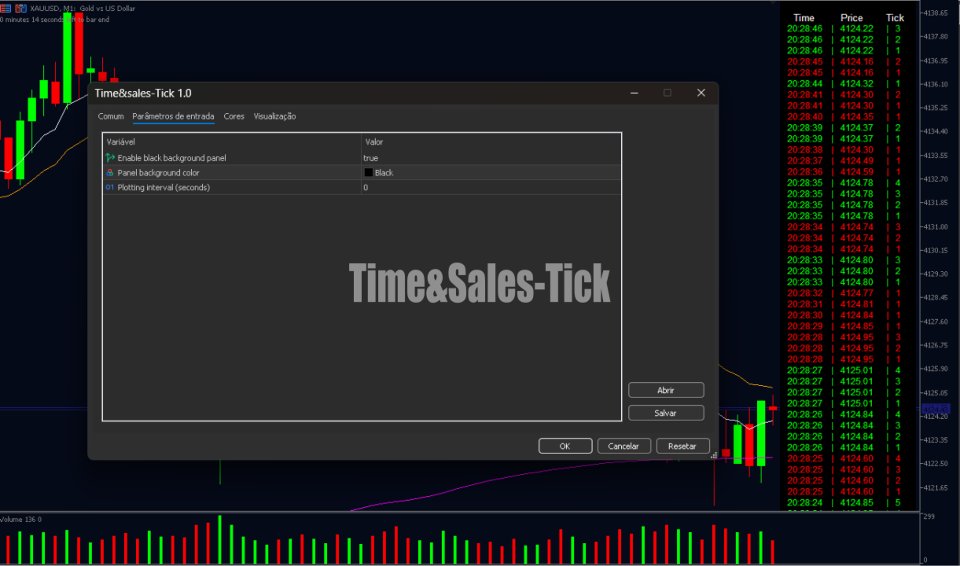Click price axis label 4128.45

936,298
